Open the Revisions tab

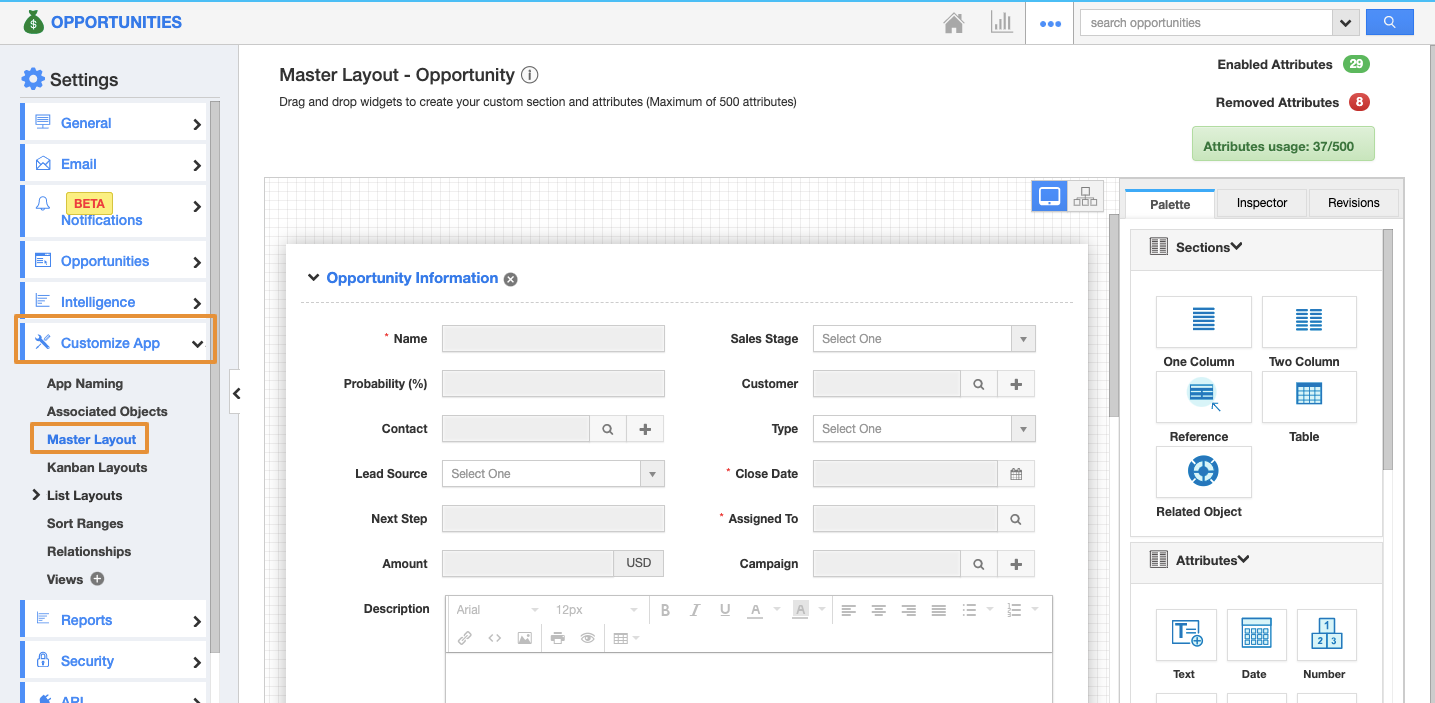(1353, 203)
